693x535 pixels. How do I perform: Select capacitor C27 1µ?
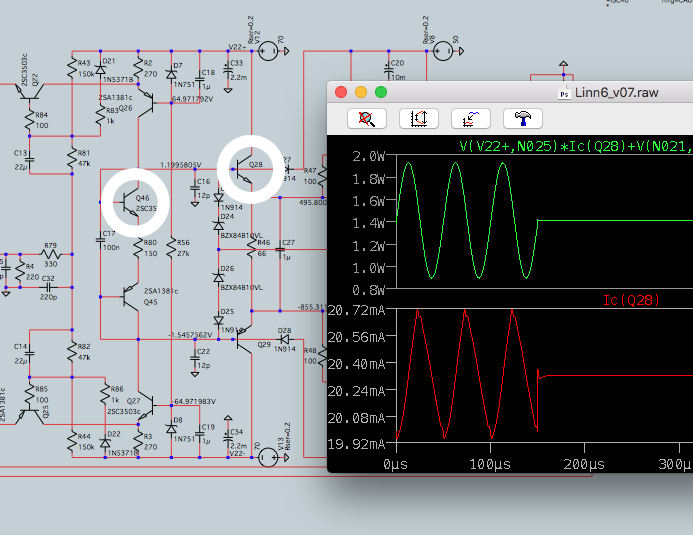(280, 250)
